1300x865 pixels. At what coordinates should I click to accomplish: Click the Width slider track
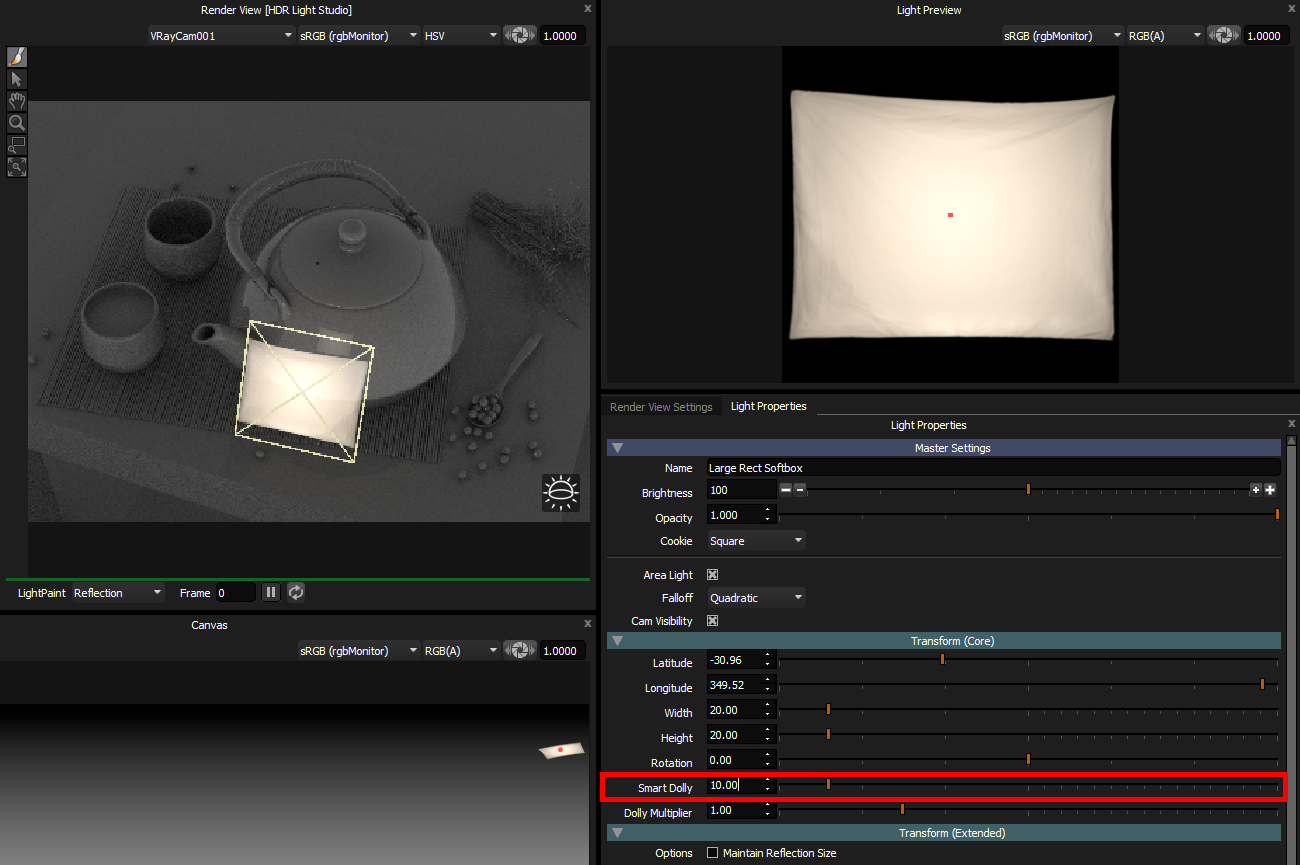point(1028,710)
